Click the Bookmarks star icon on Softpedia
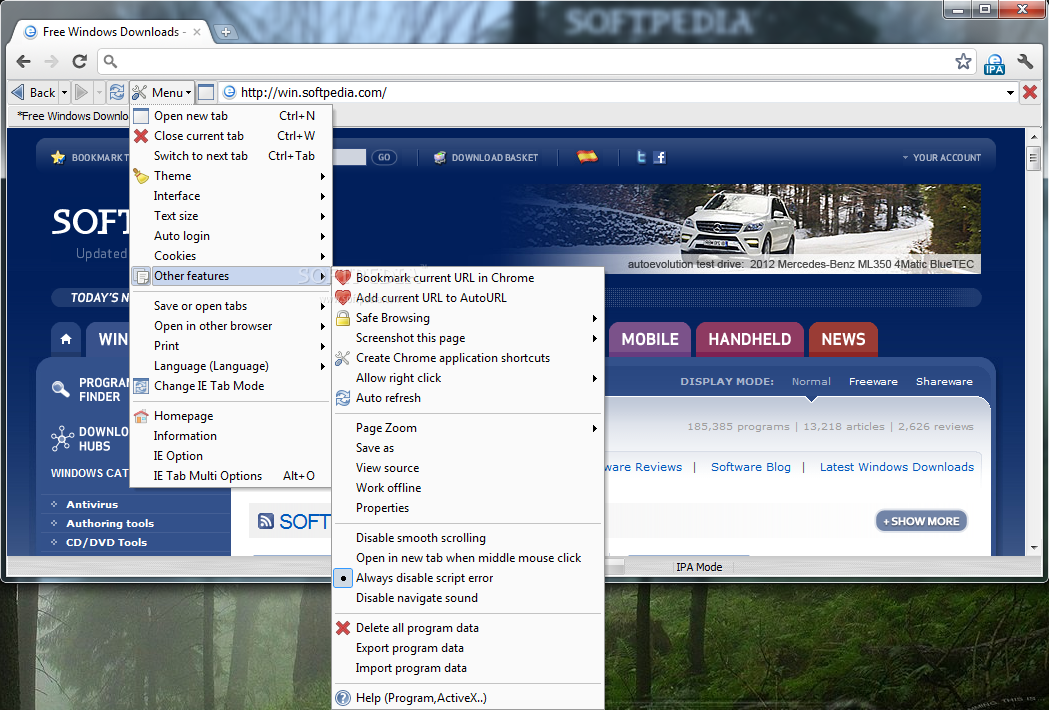Screen dimensions: 1049x710 click(58, 157)
